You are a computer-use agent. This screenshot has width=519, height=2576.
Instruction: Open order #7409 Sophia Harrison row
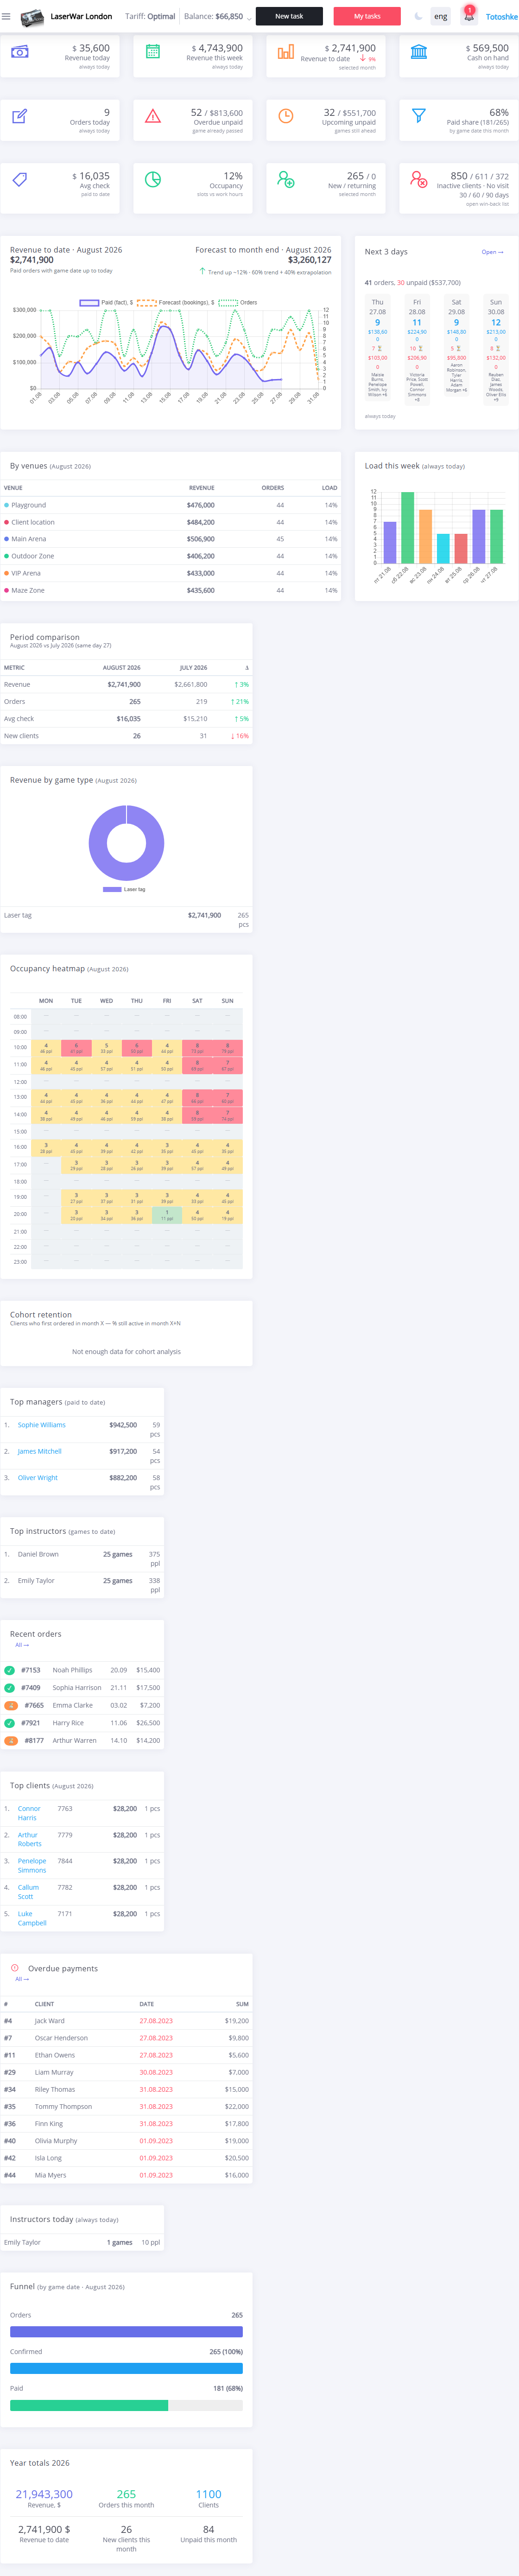tap(82, 1688)
